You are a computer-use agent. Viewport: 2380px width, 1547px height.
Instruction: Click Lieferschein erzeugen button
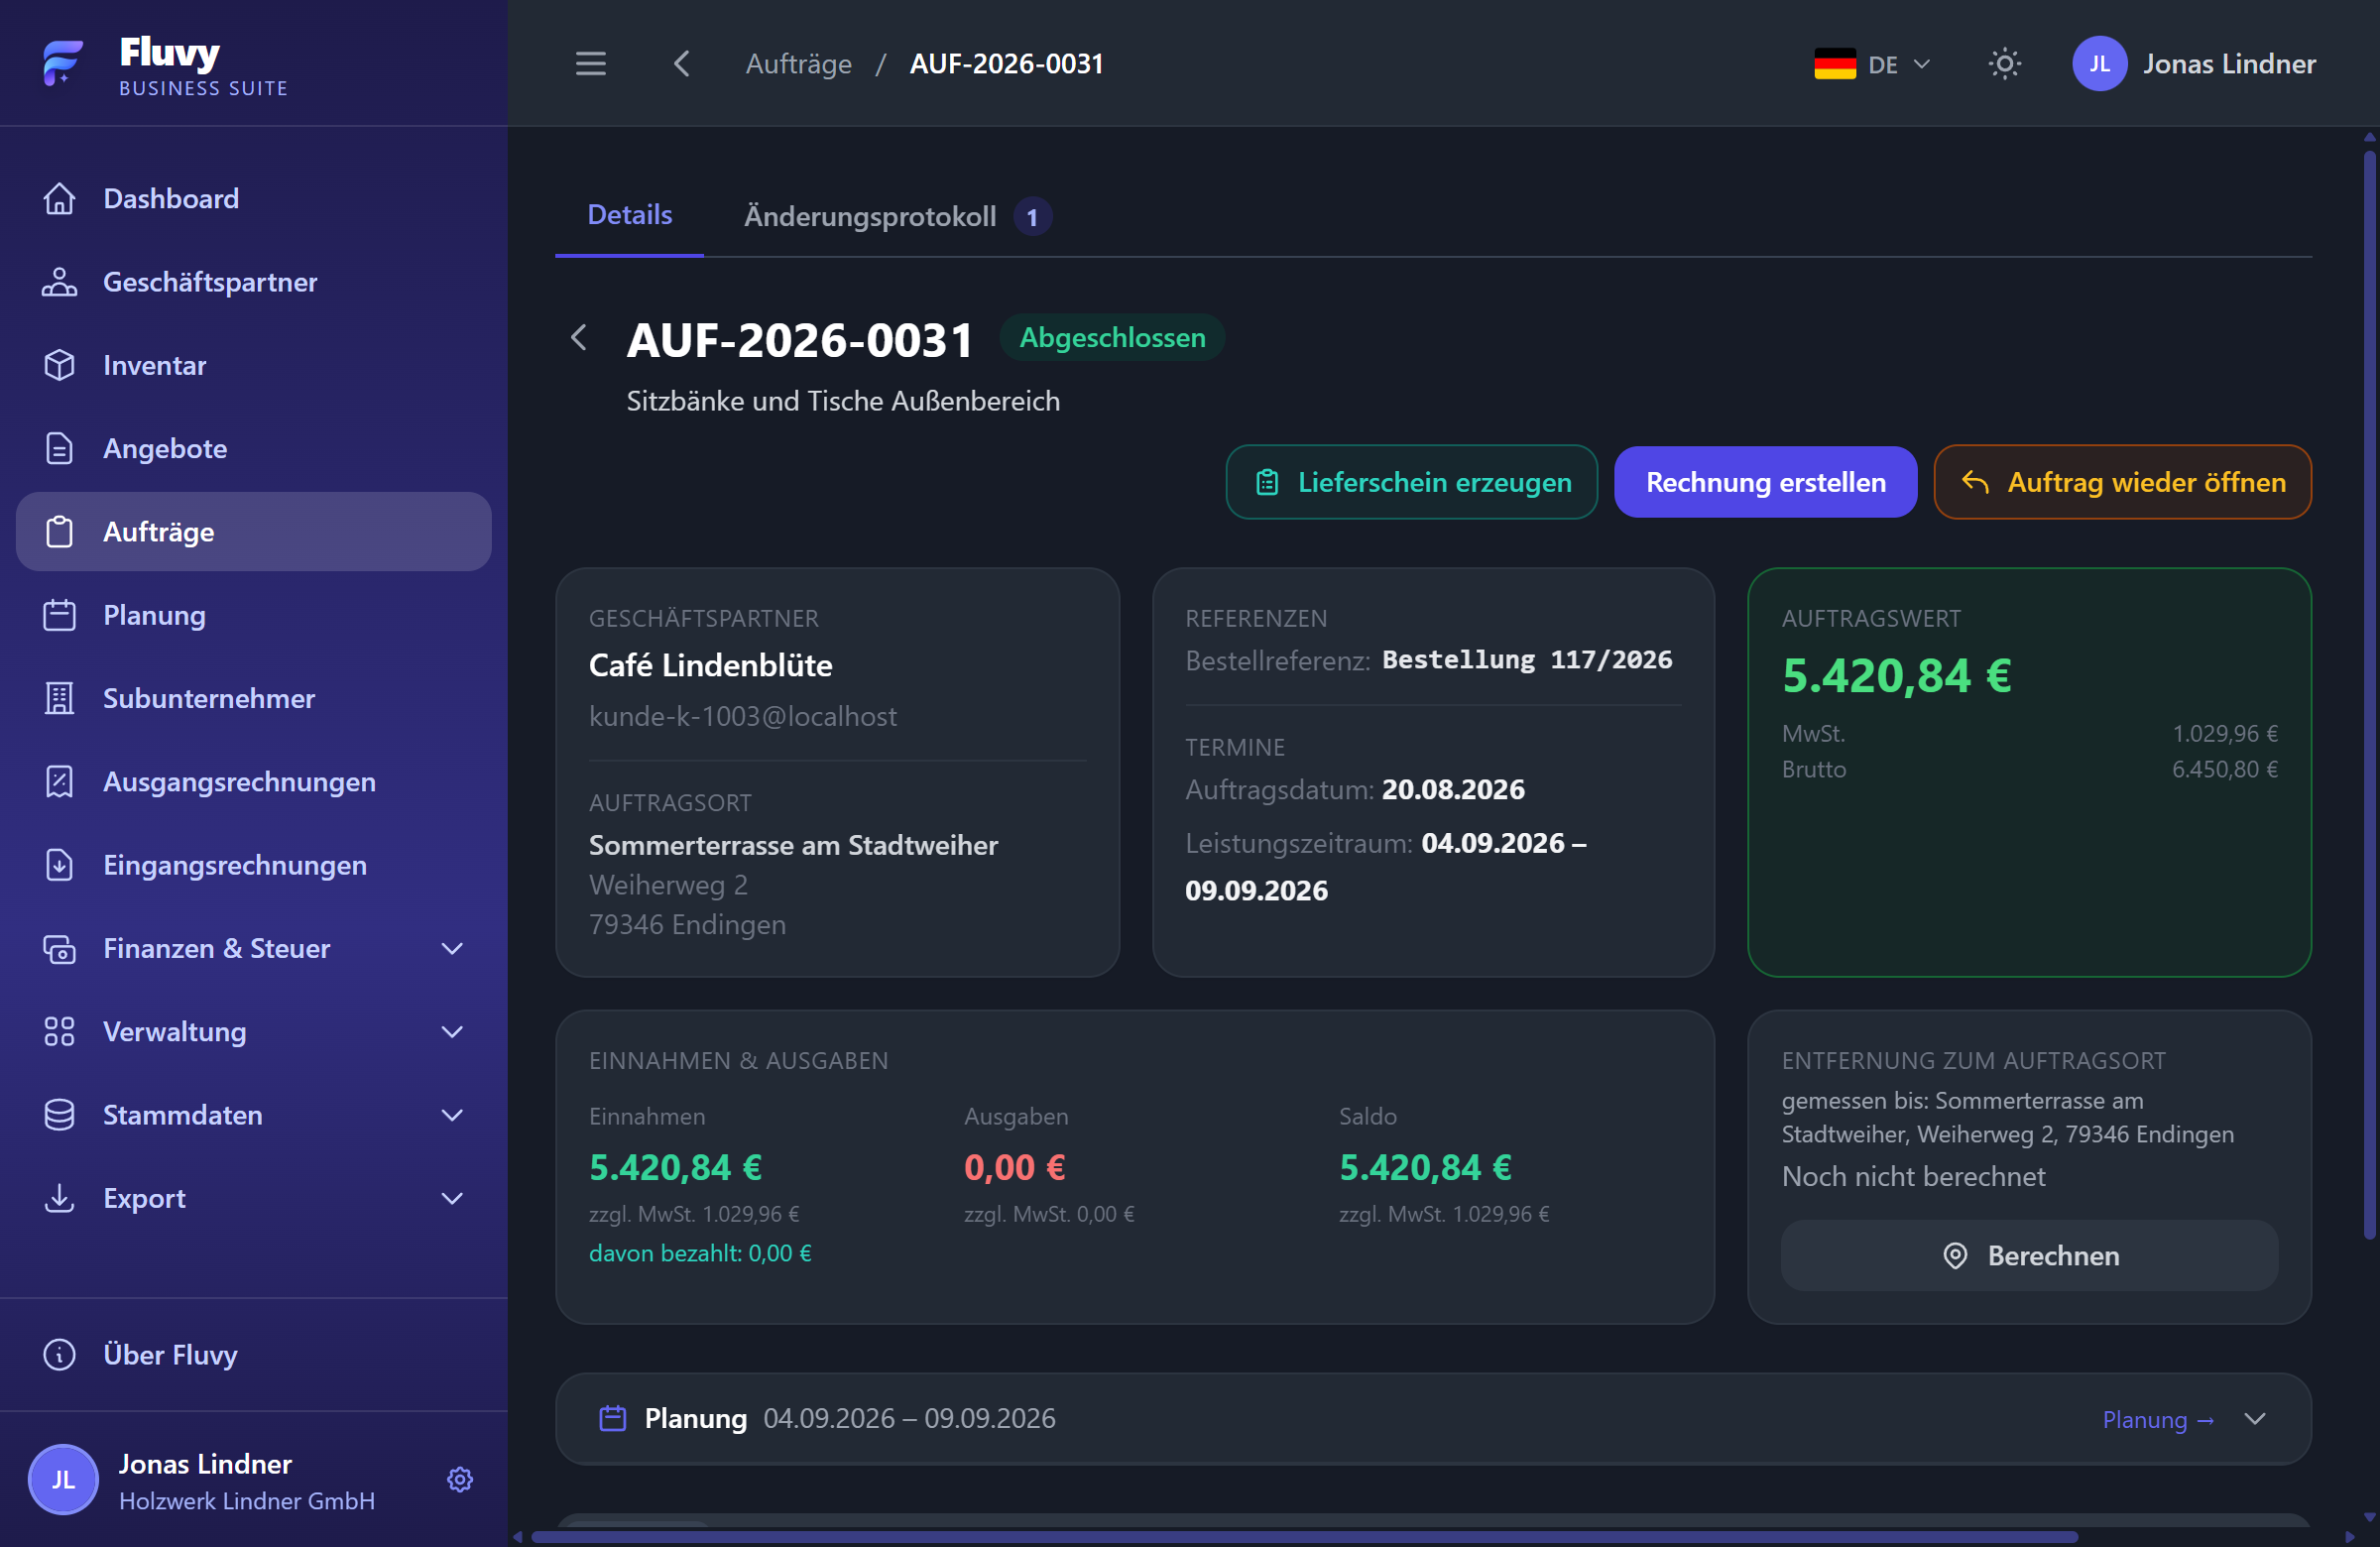coord(1411,482)
